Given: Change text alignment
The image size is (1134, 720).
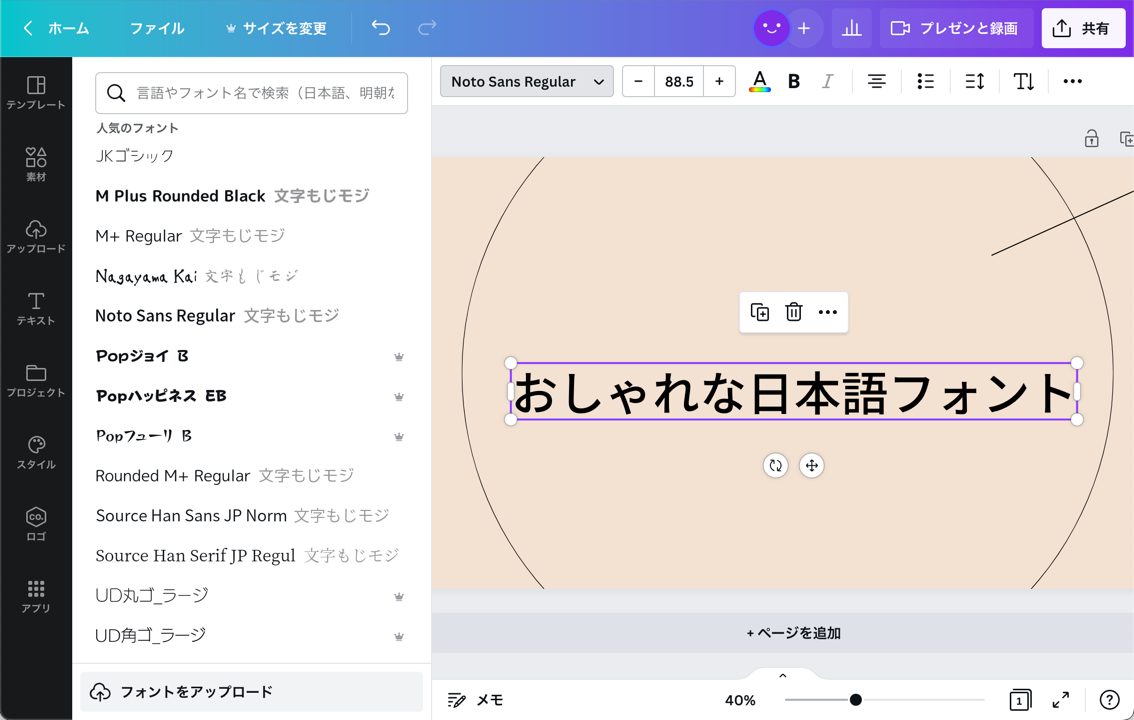Looking at the screenshot, I should point(877,82).
